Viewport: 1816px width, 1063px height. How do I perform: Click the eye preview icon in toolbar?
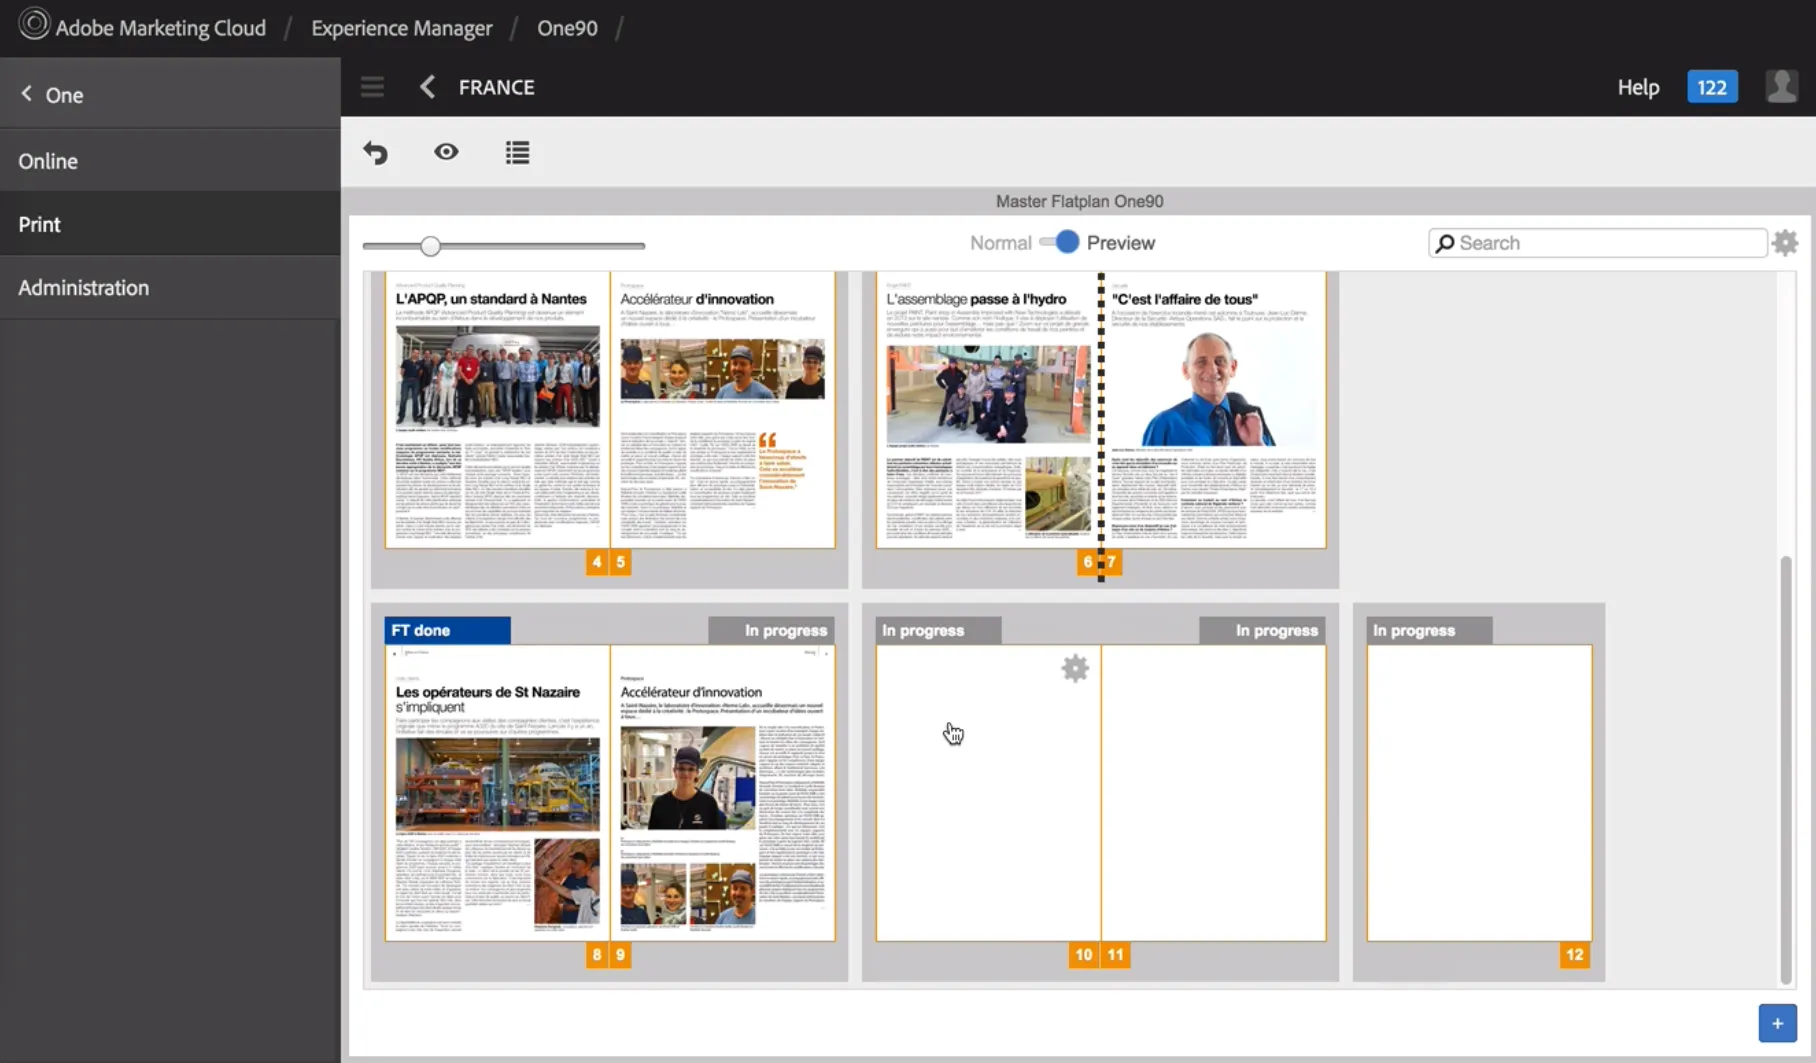(446, 152)
